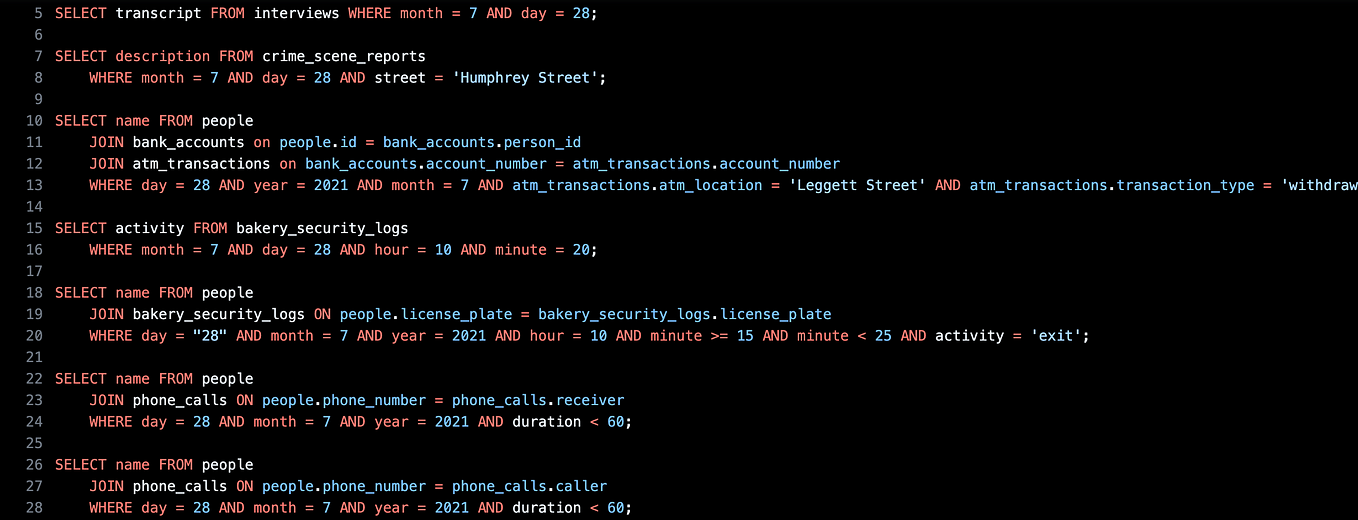Click line number 10 in the gutter

coord(34,120)
